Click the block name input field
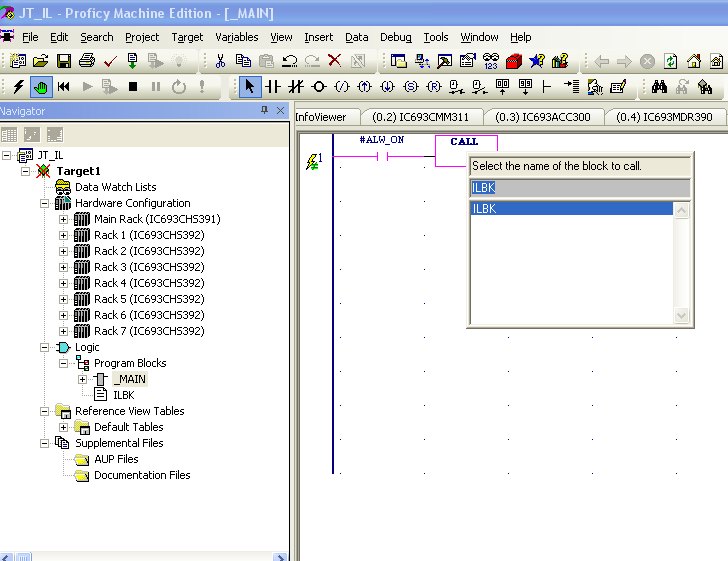Screen dimensions: 728x561 click(x=580, y=188)
